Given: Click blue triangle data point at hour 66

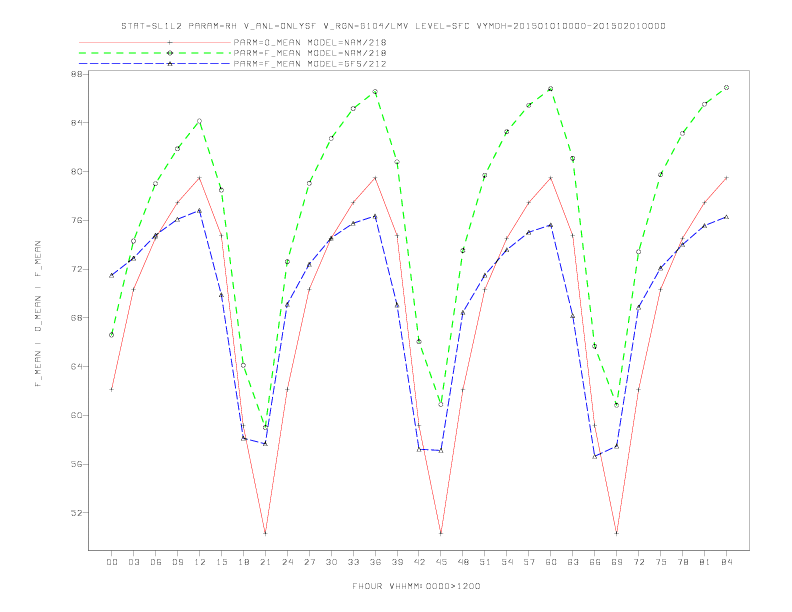Looking at the screenshot, I should pyautogui.click(x=595, y=456).
